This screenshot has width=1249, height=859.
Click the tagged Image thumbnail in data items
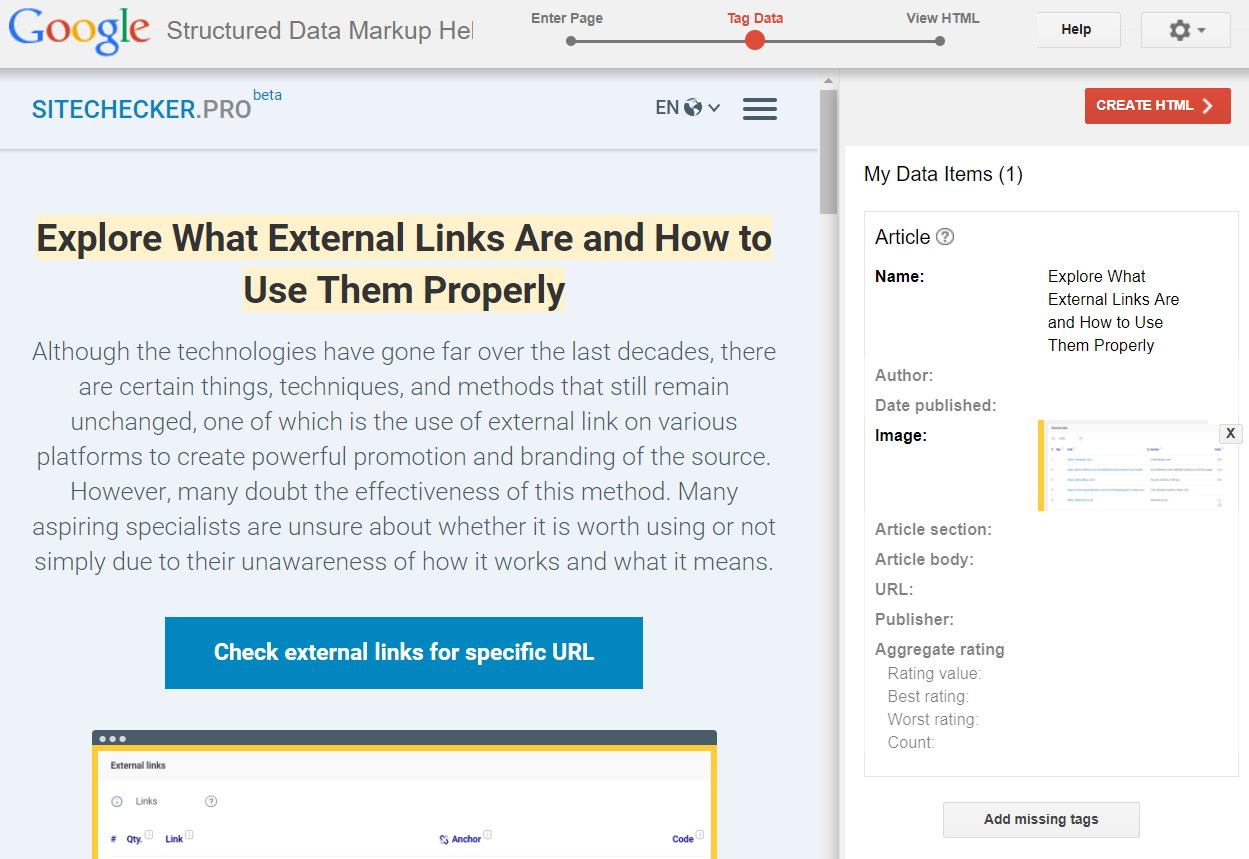(1128, 466)
